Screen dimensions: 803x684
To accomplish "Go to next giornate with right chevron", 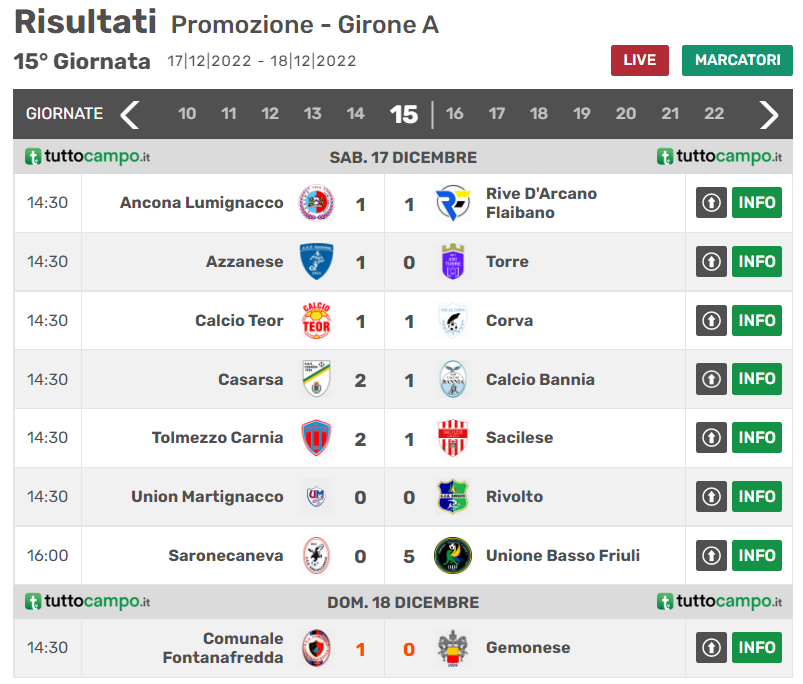I will pyautogui.click(x=768, y=114).
